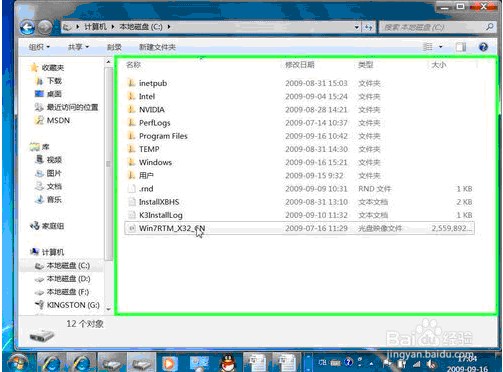503x372 pixels.
Task: Click the Forward navigation arrow button
Action: pyautogui.click(x=44, y=27)
